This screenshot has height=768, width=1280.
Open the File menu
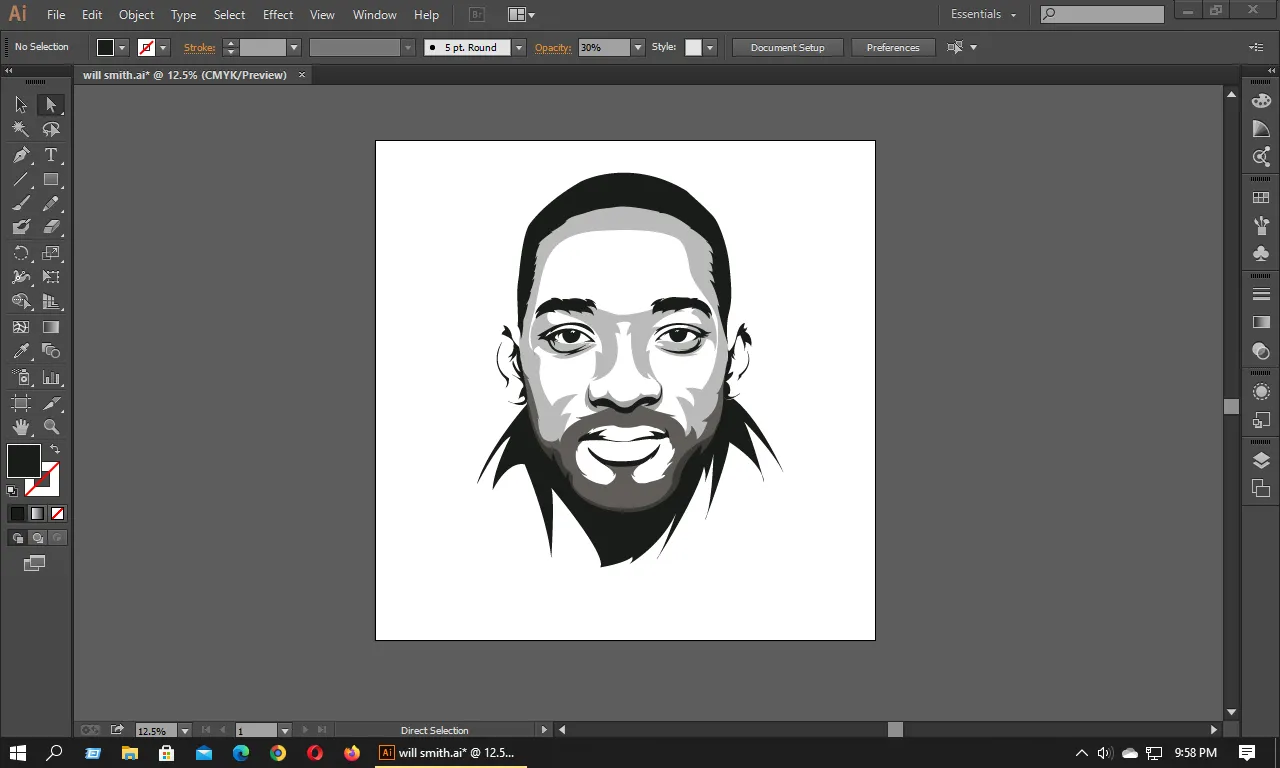pyautogui.click(x=56, y=15)
